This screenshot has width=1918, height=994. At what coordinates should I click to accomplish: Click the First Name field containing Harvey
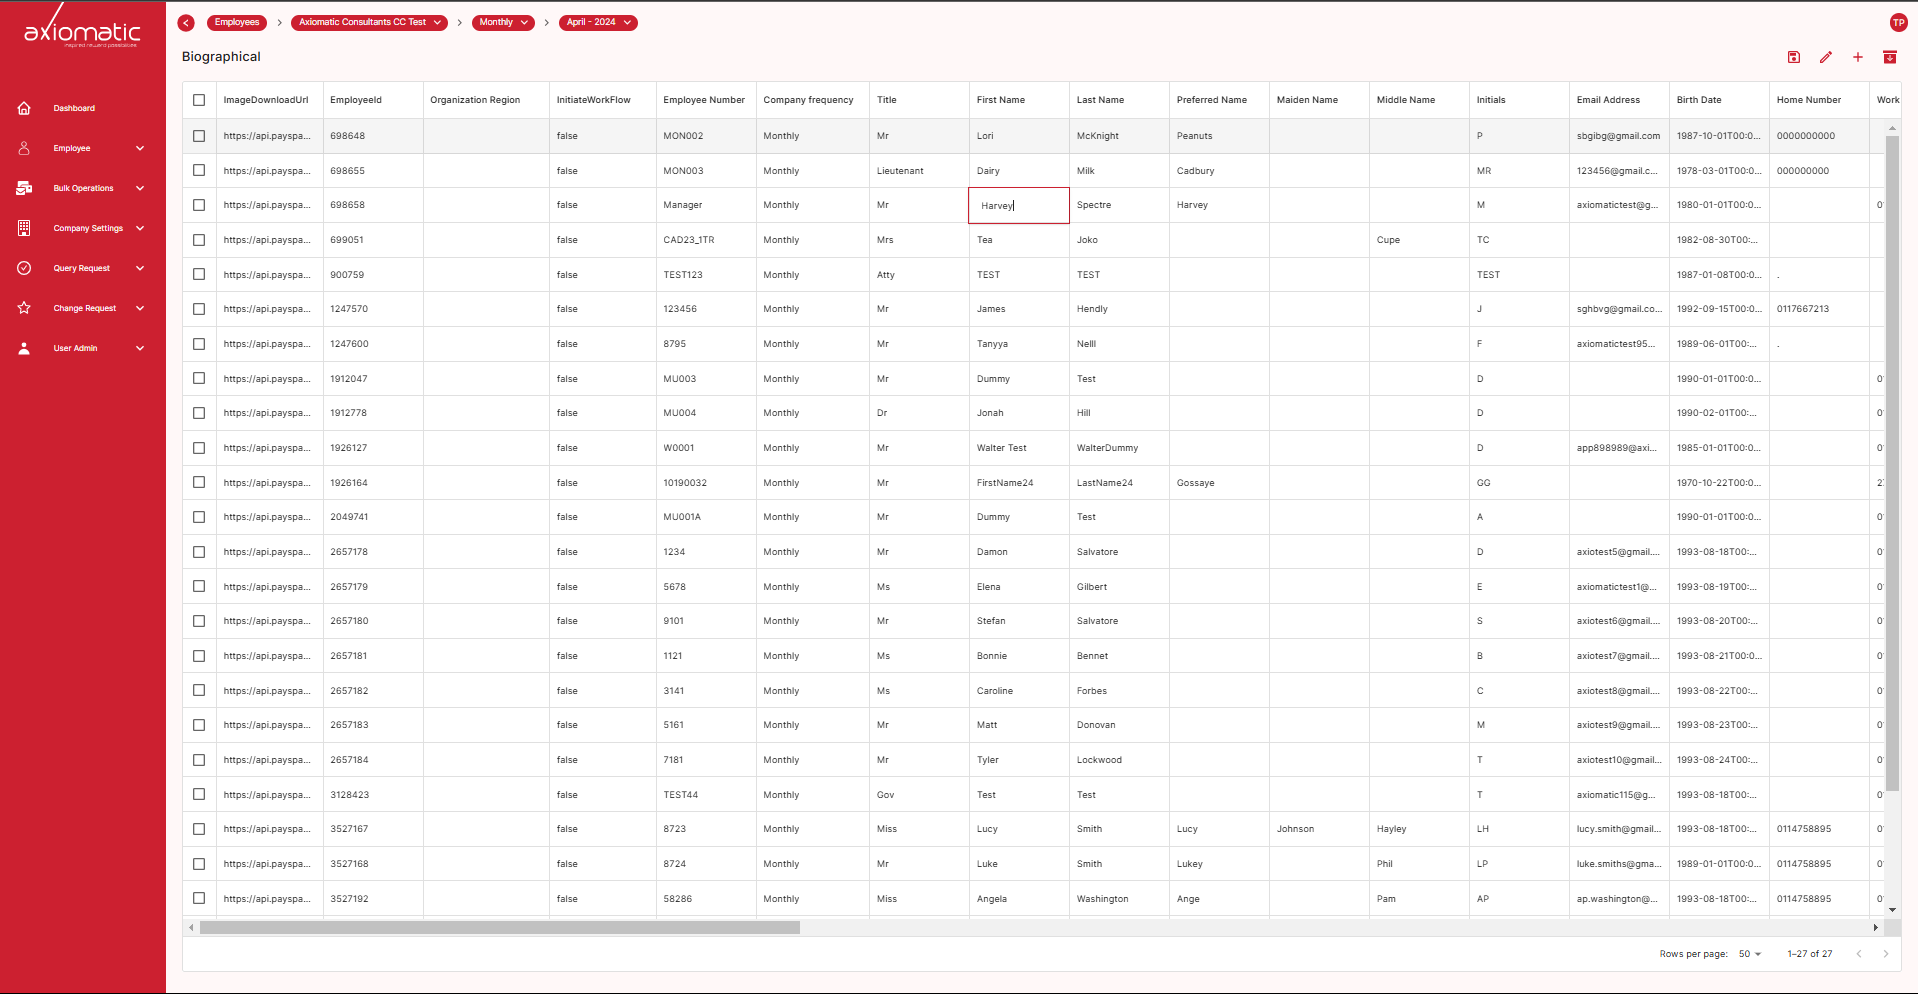[1018, 206]
